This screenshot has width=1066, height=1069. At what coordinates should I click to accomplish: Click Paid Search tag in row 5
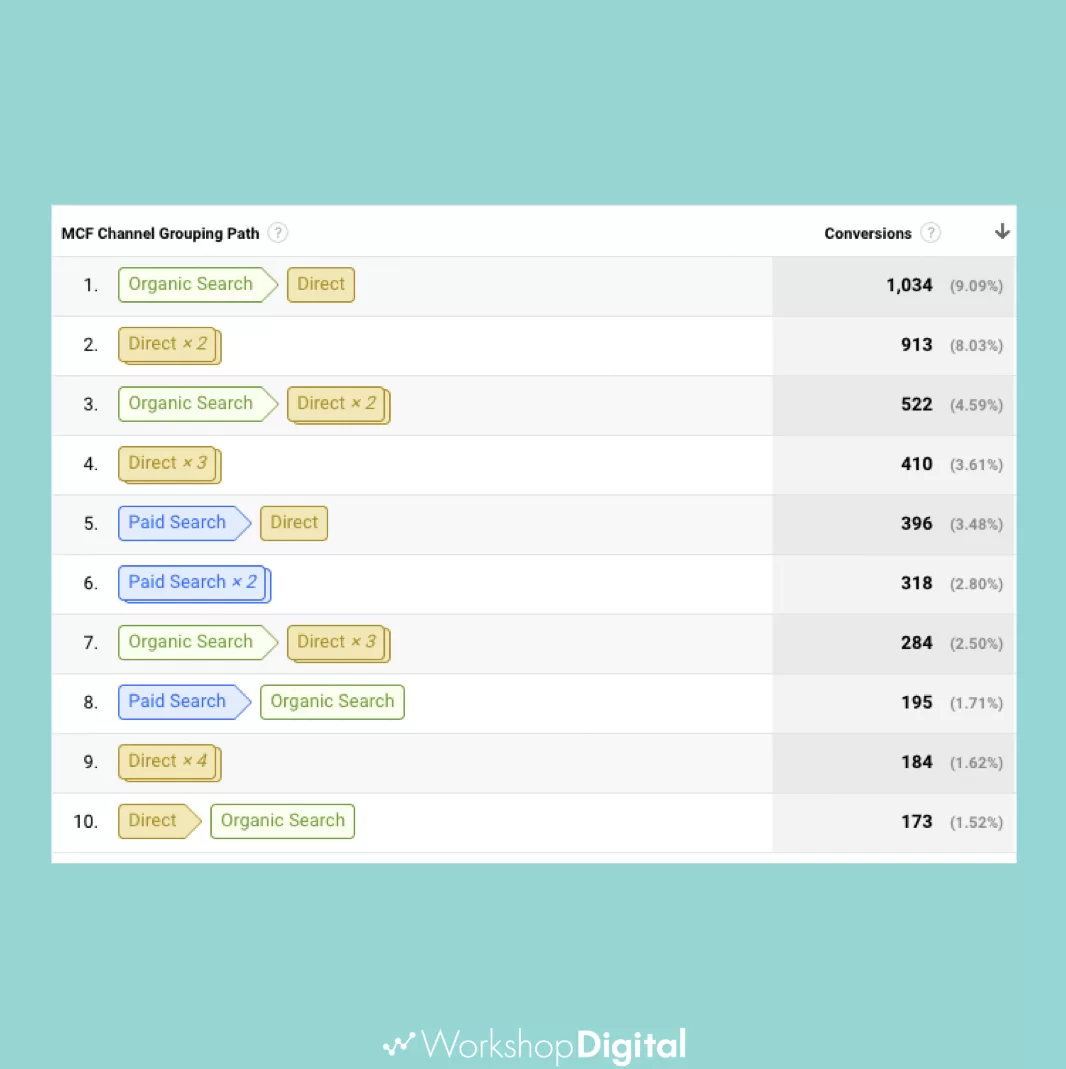(184, 523)
